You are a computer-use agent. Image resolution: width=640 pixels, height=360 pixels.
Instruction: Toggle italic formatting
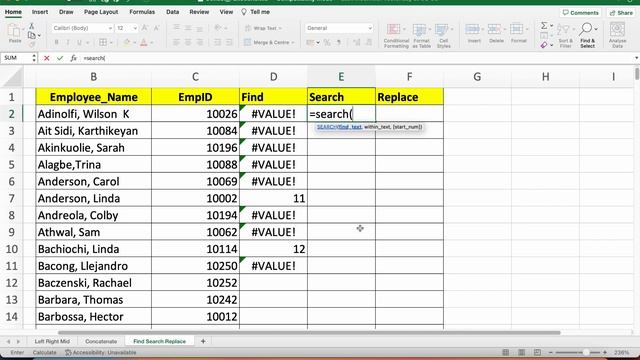[68, 42]
